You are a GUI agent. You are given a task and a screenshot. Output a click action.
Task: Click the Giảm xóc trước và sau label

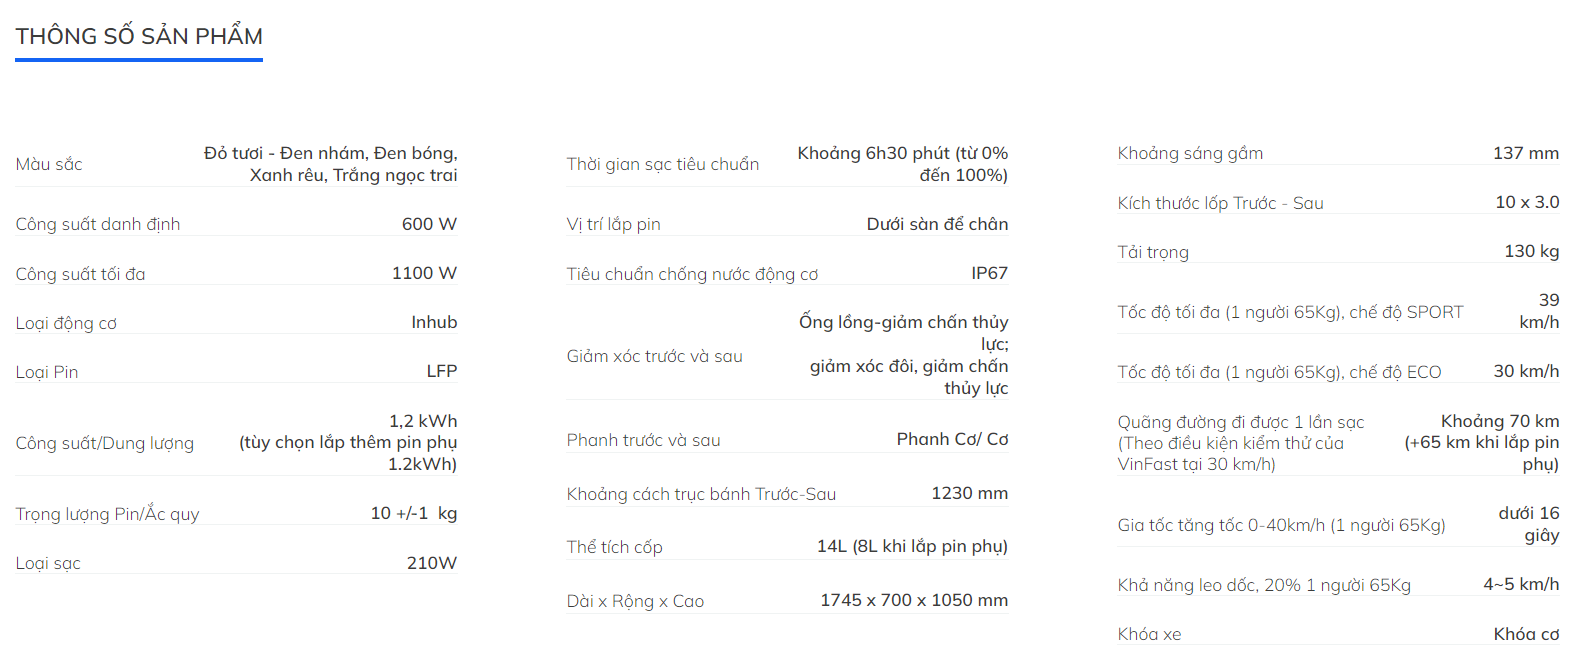pyautogui.click(x=654, y=356)
